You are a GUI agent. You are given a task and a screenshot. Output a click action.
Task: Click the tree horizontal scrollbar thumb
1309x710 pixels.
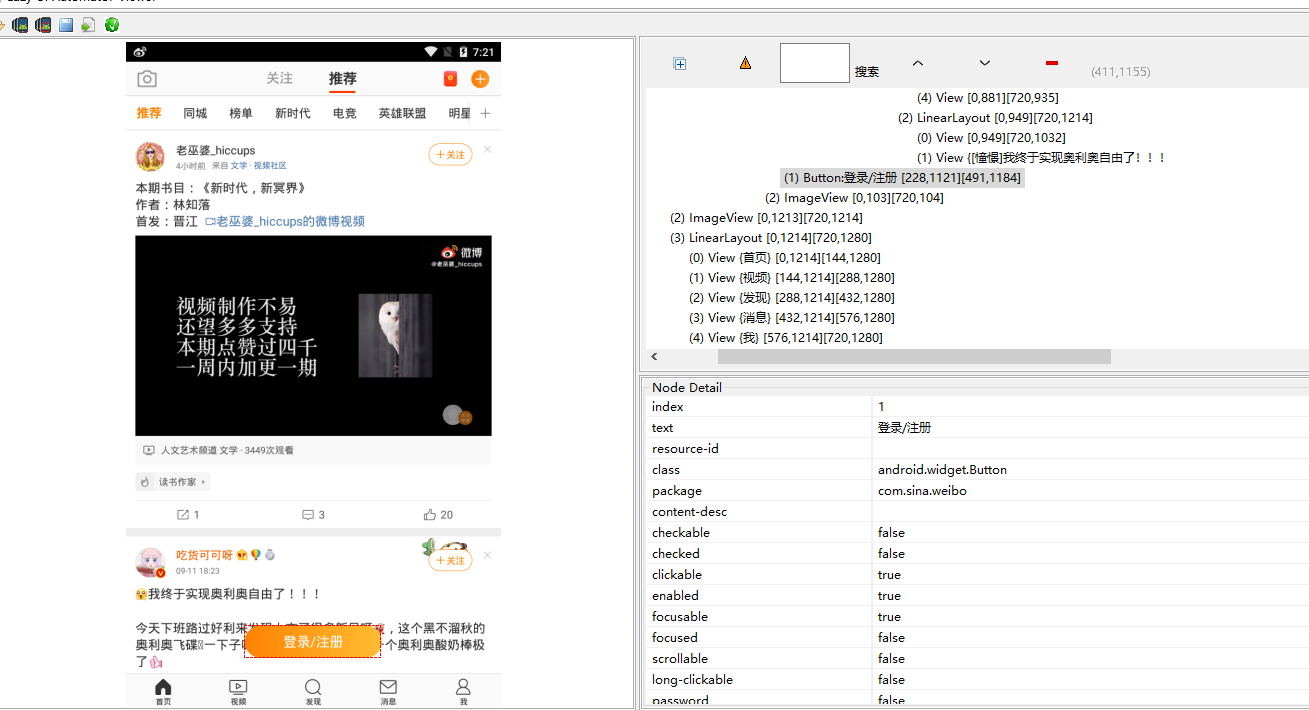[914, 357]
